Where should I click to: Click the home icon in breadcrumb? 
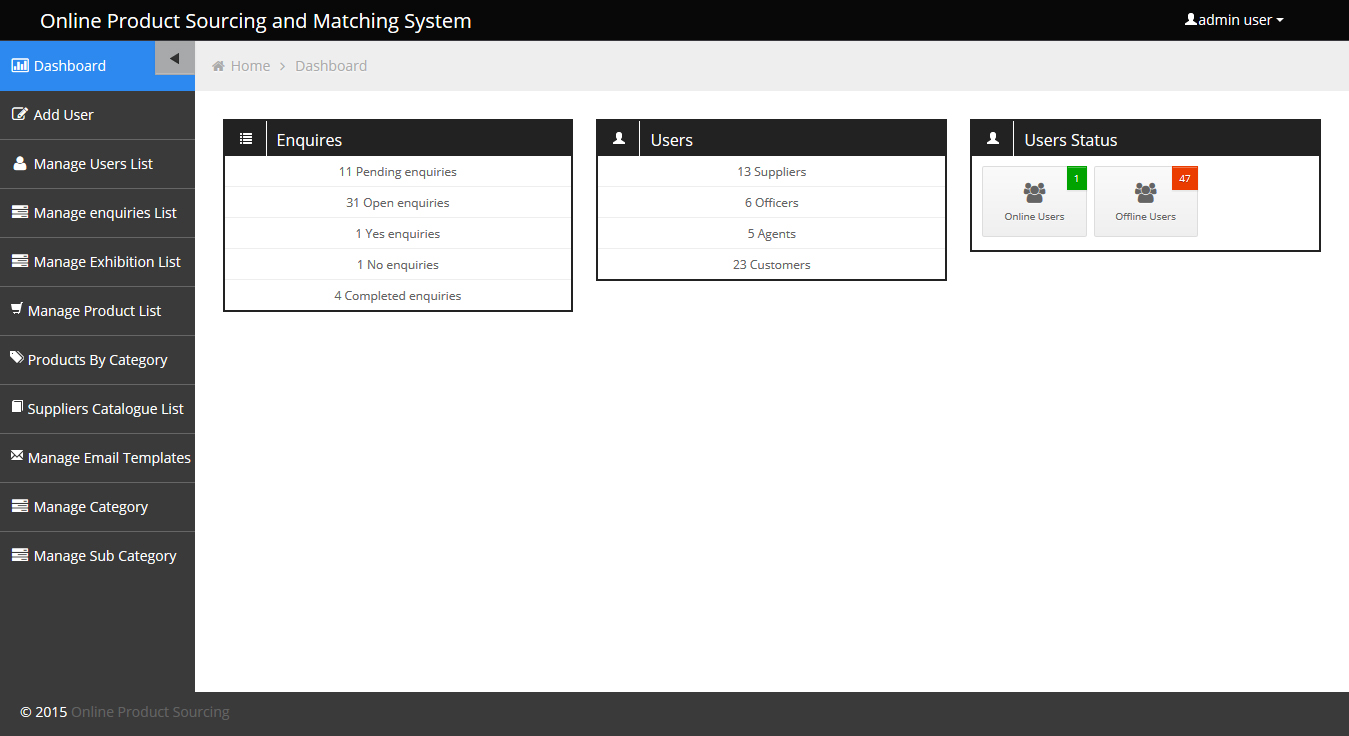tap(218, 66)
